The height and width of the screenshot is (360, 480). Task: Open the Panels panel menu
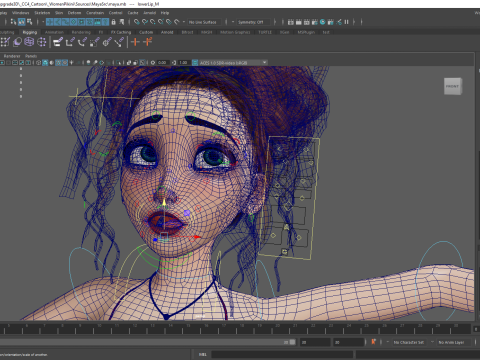point(31,56)
